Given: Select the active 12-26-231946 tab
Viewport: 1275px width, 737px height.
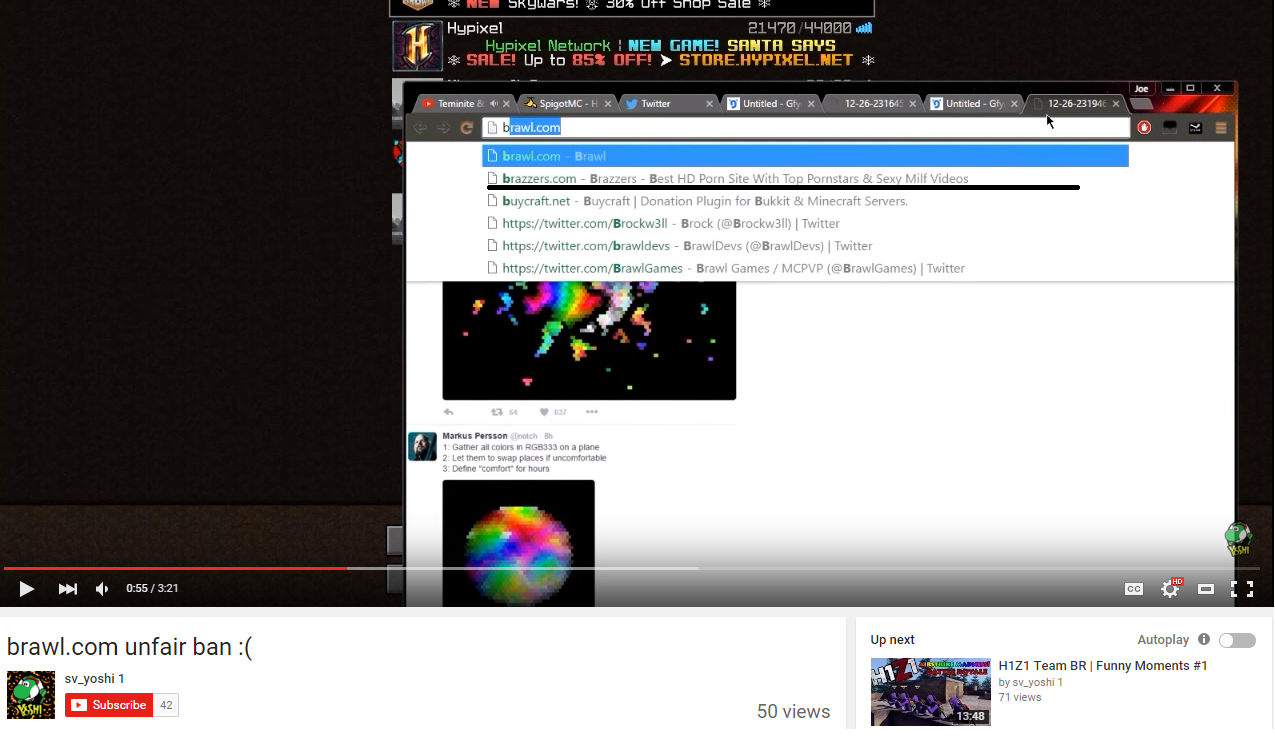Looking at the screenshot, I should pyautogui.click(x=1076, y=104).
